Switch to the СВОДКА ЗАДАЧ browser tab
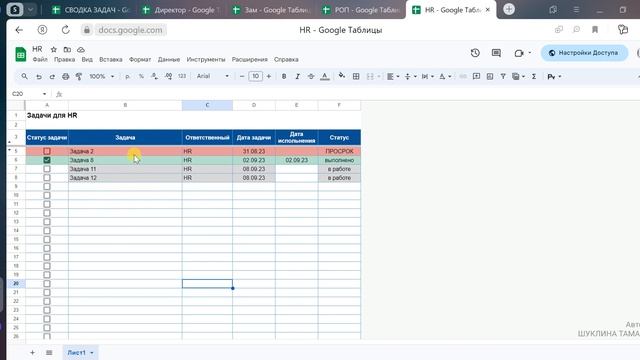 point(90,10)
